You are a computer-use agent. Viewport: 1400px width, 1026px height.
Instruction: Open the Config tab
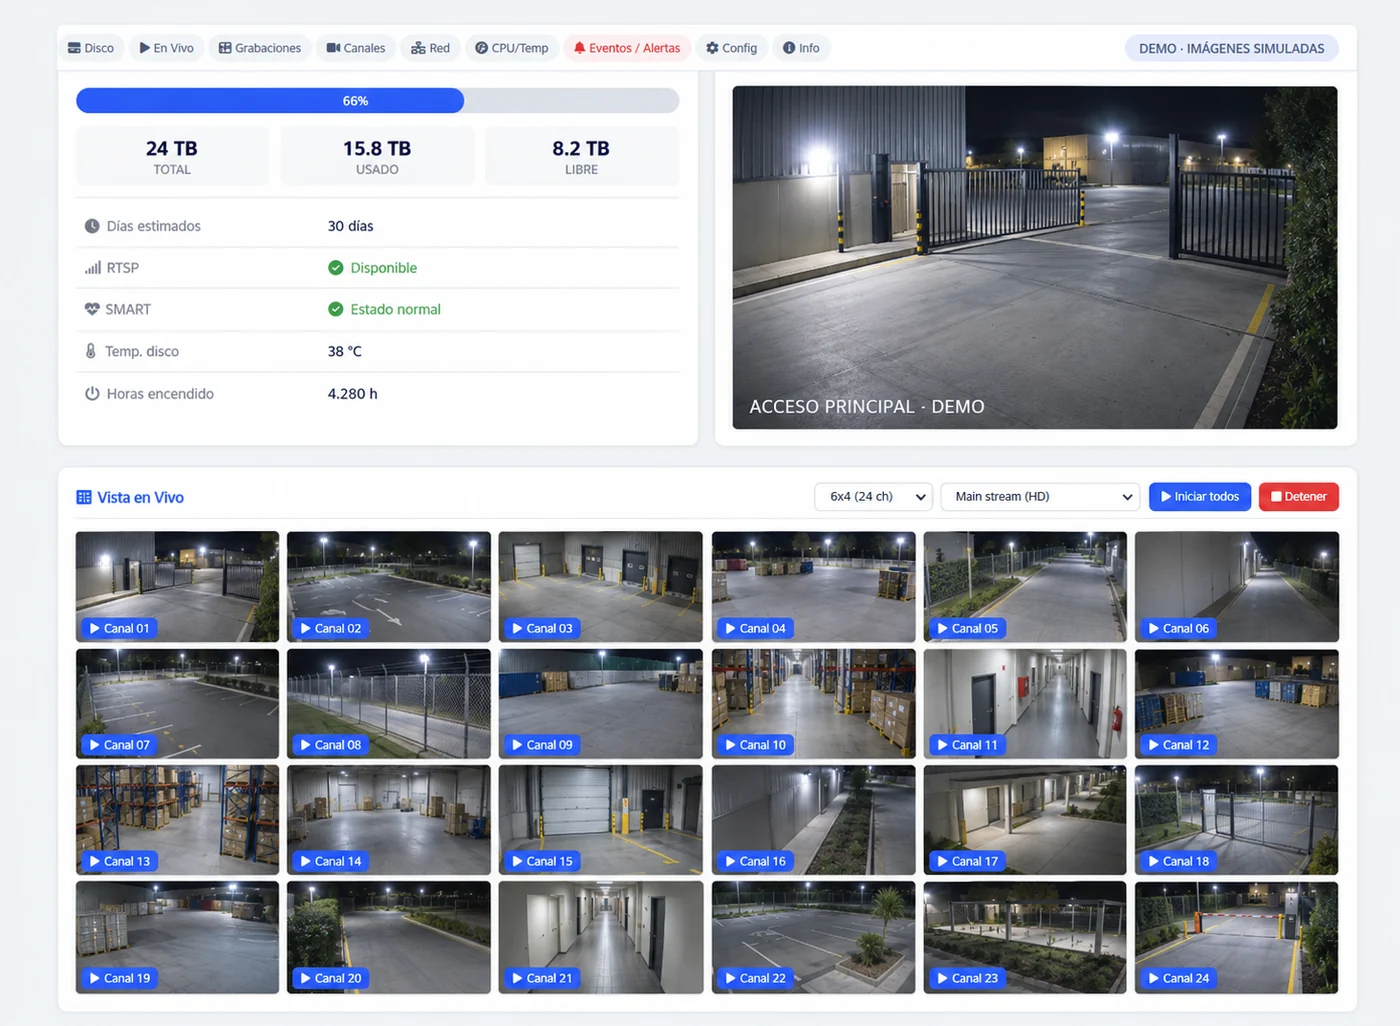732,48
